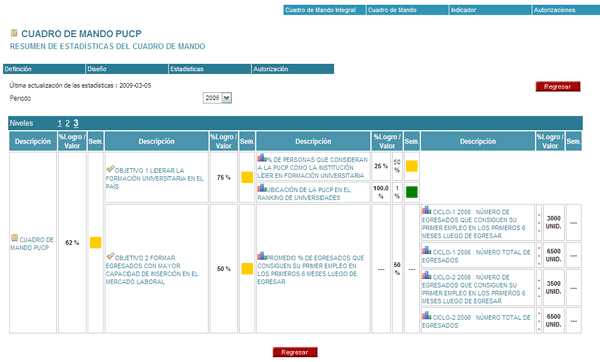
Task: Click chart icon for % de personas indicator
Action: coord(262,158)
